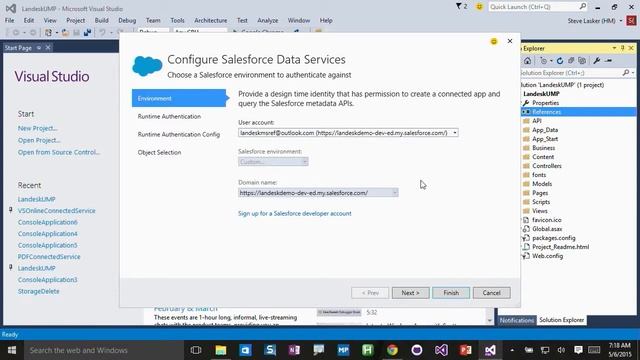The height and width of the screenshot is (360, 640).
Task: Pin the Solution Explorer panel
Action: (622, 48)
